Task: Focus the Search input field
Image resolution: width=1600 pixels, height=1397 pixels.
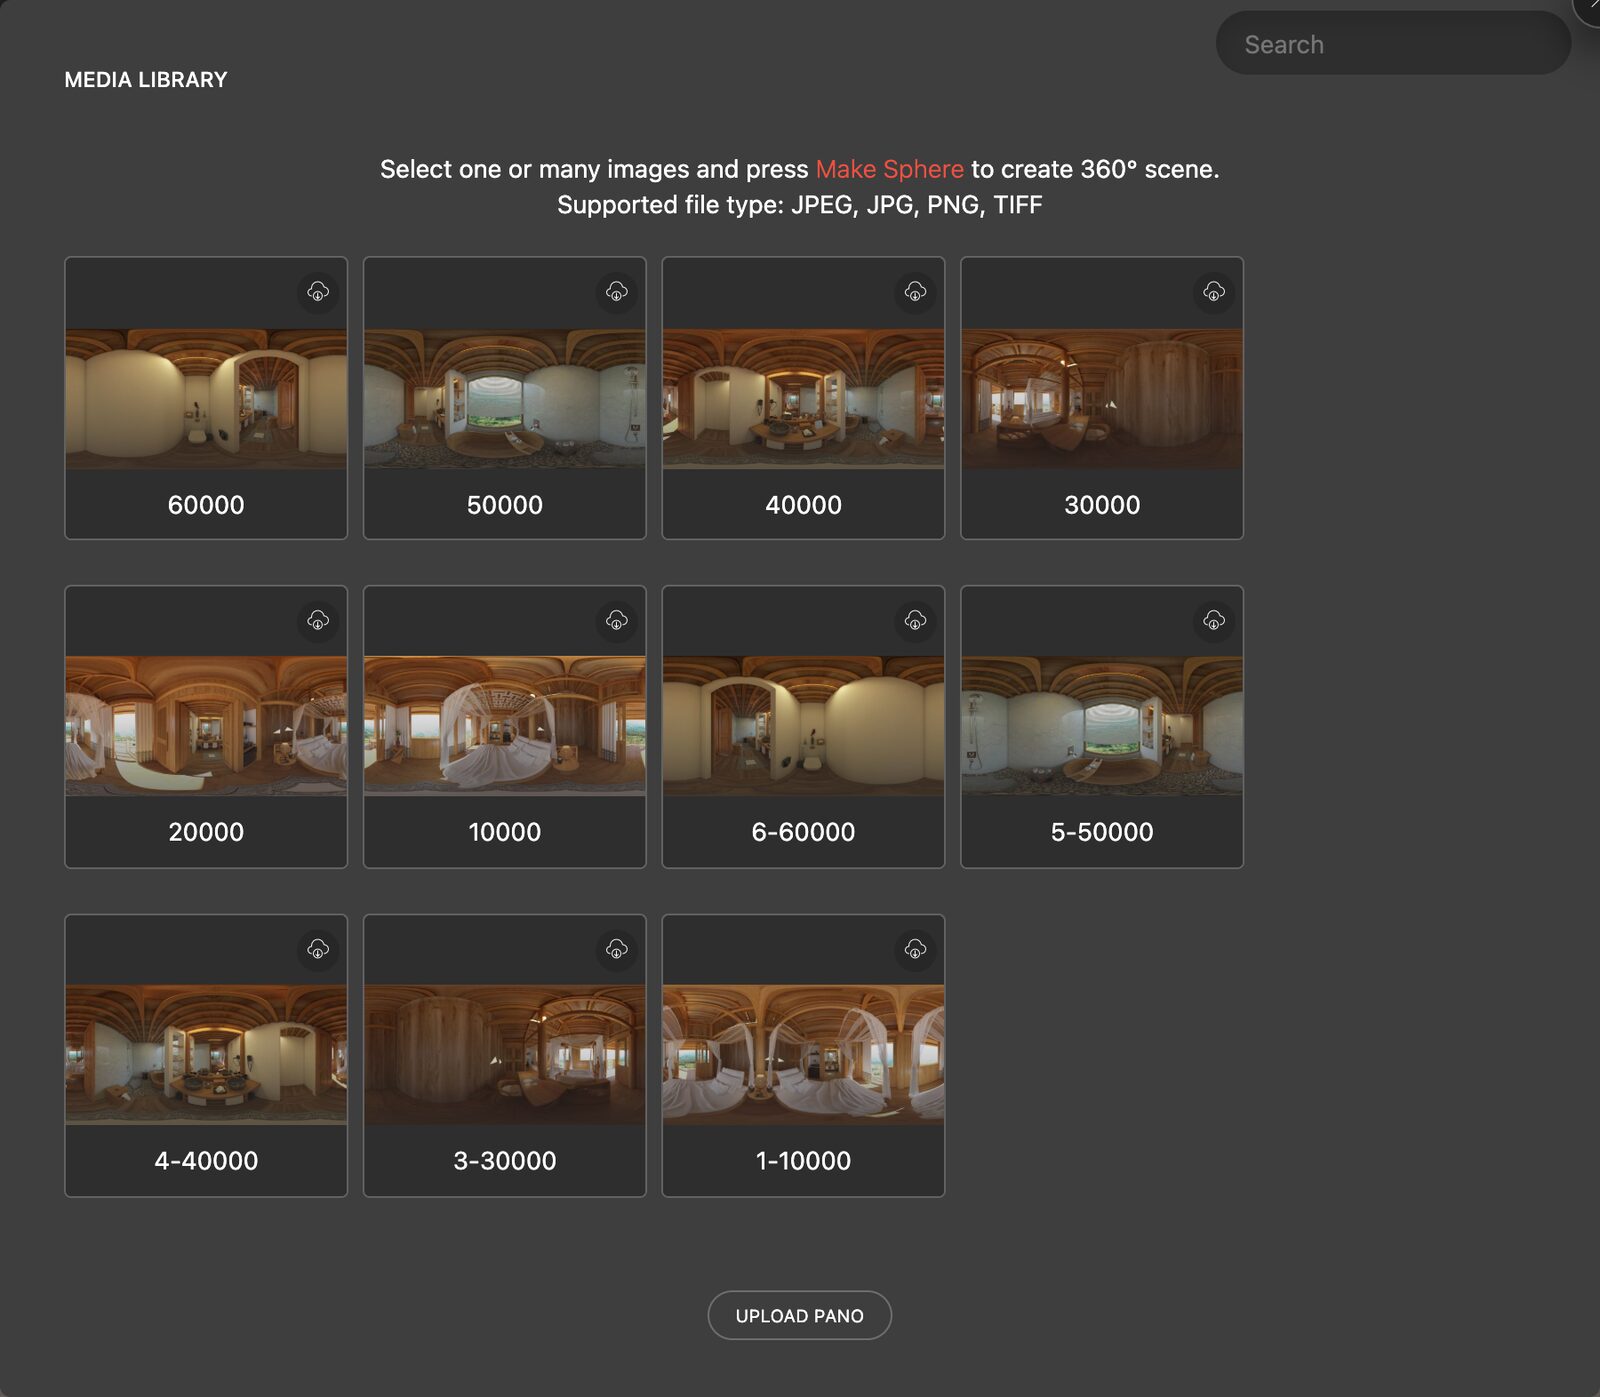Action: tap(1393, 44)
